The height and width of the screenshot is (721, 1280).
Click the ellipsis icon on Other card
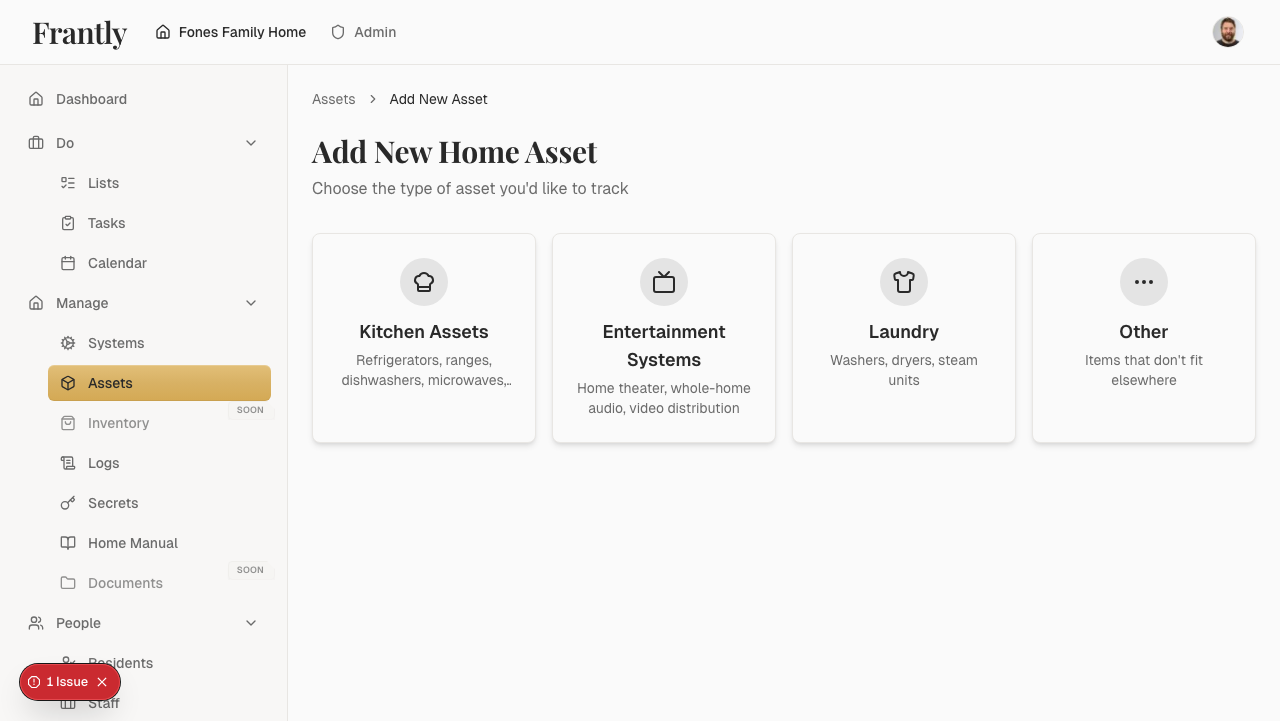click(x=1143, y=281)
